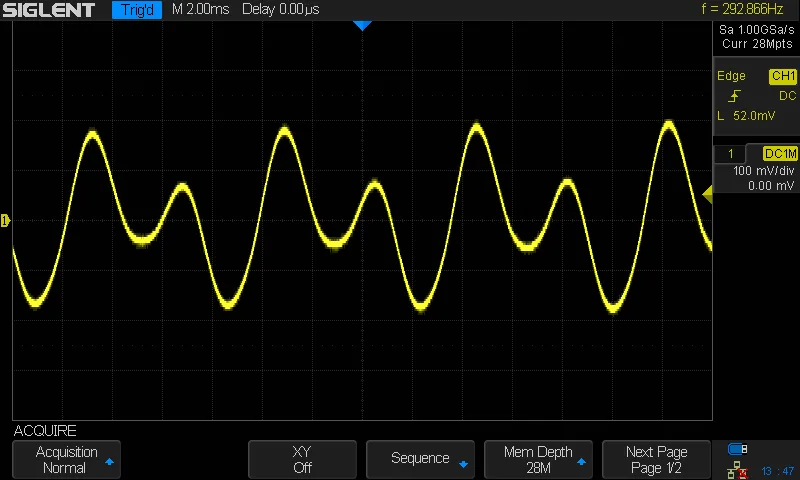Click the trigger DC coupling label
Image resolution: width=800 pixels, height=480 pixels.
pyautogui.click(x=787, y=96)
